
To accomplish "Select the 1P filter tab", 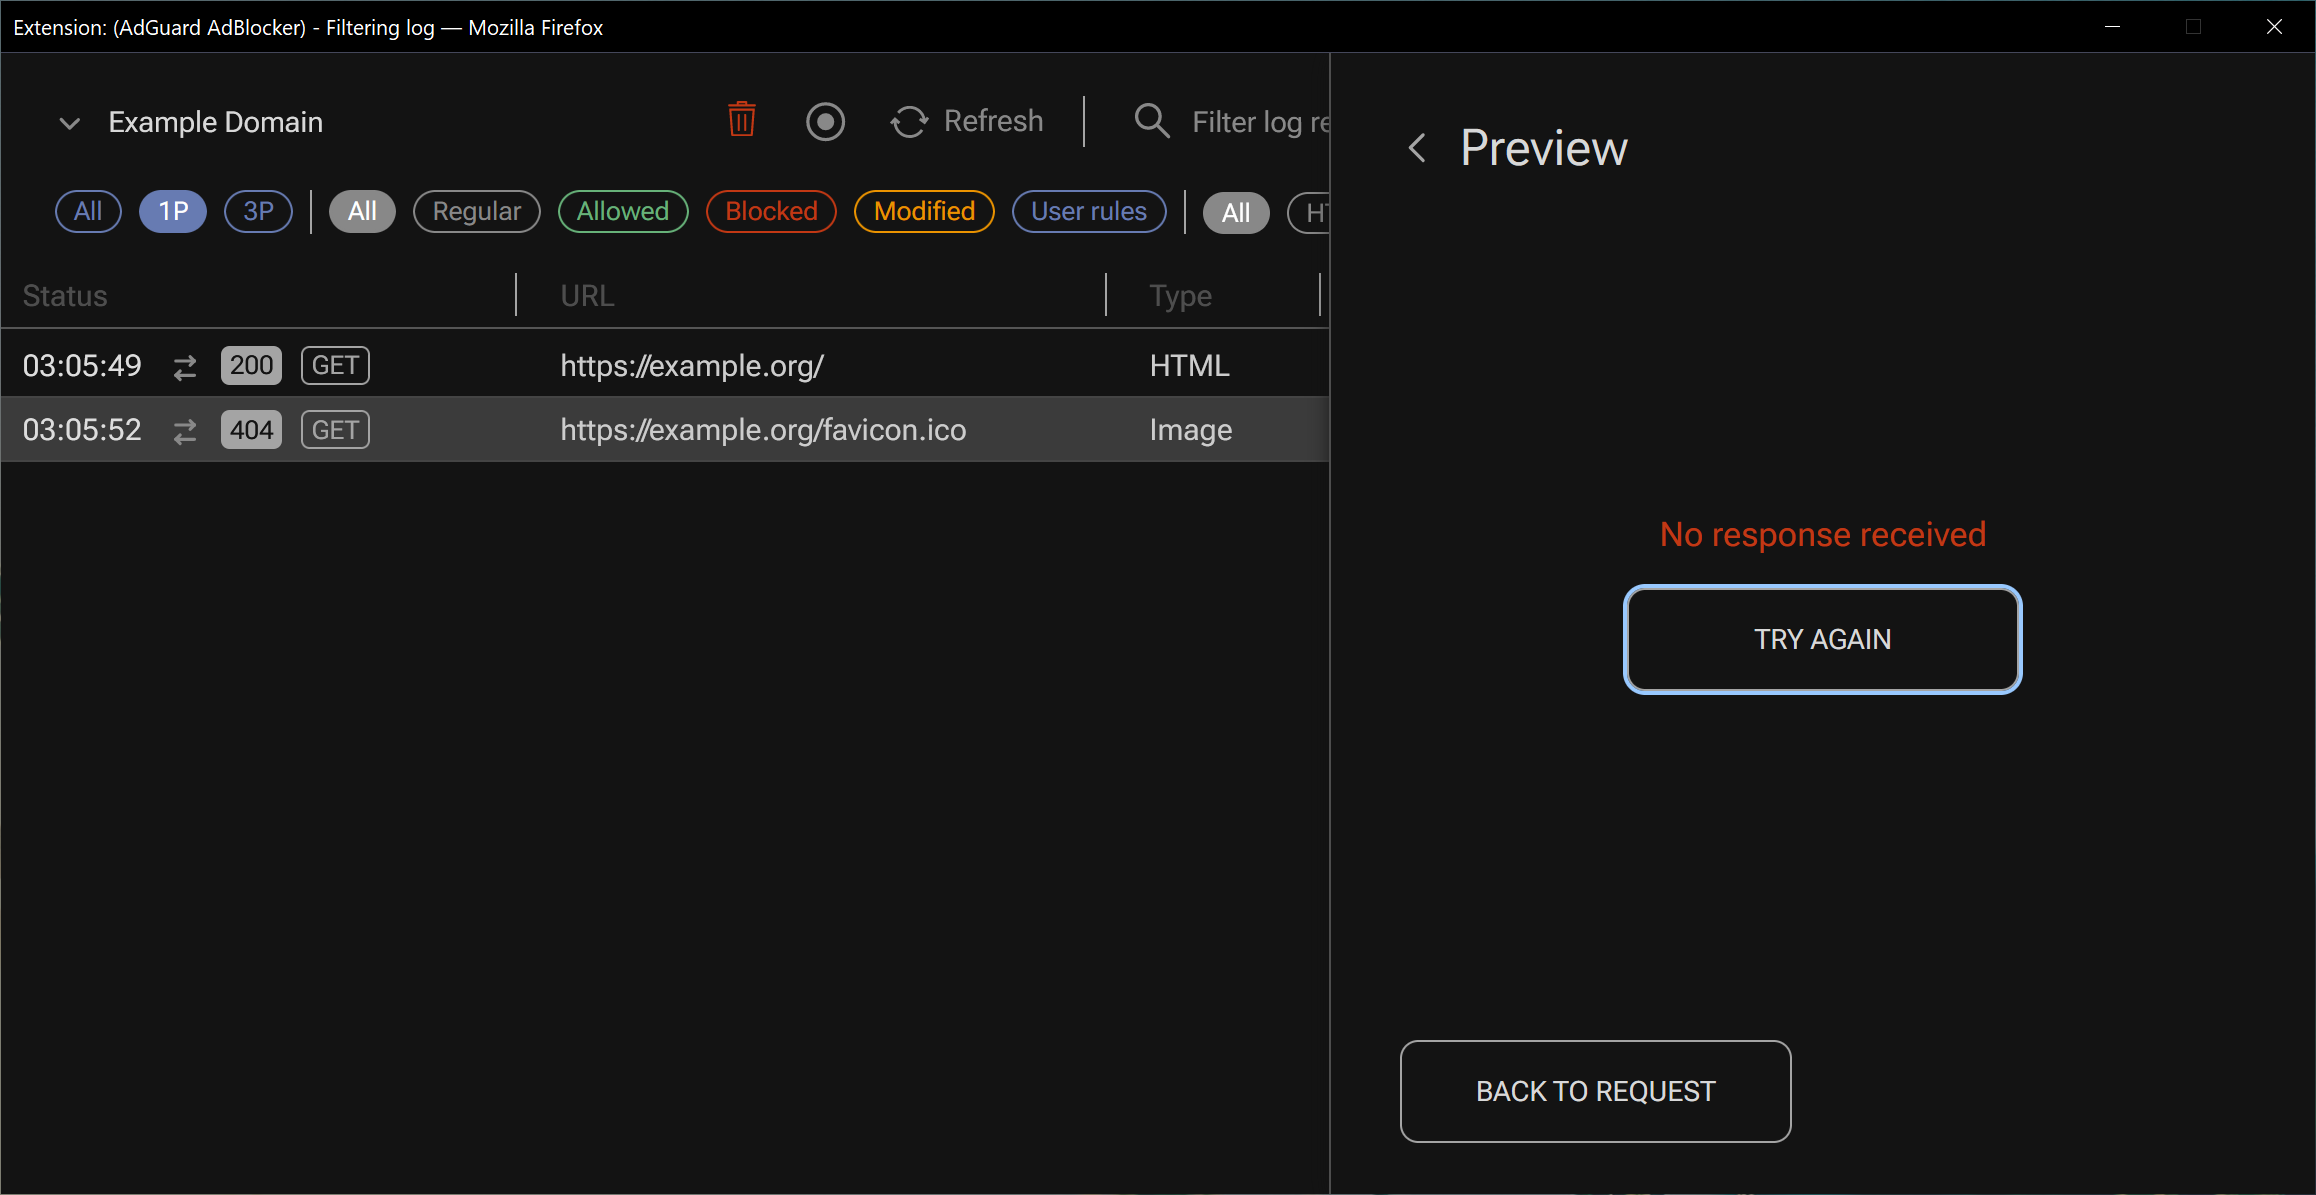I will click(x=172, y=211).
